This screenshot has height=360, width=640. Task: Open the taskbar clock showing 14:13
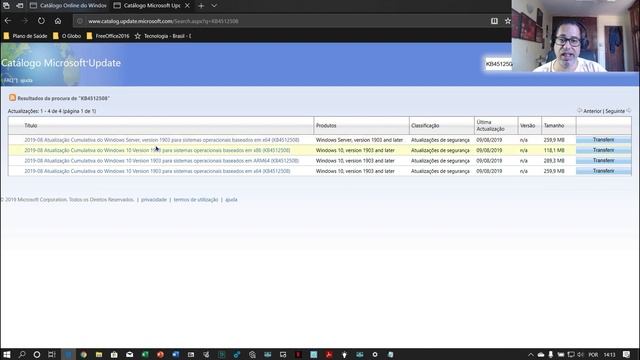coord(609,355)
